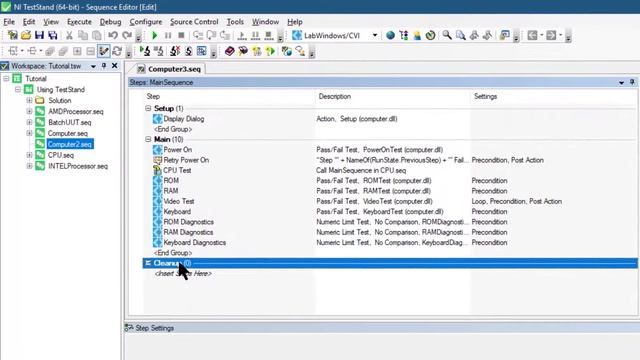Expand the Solution folder node

pos(29,100)
